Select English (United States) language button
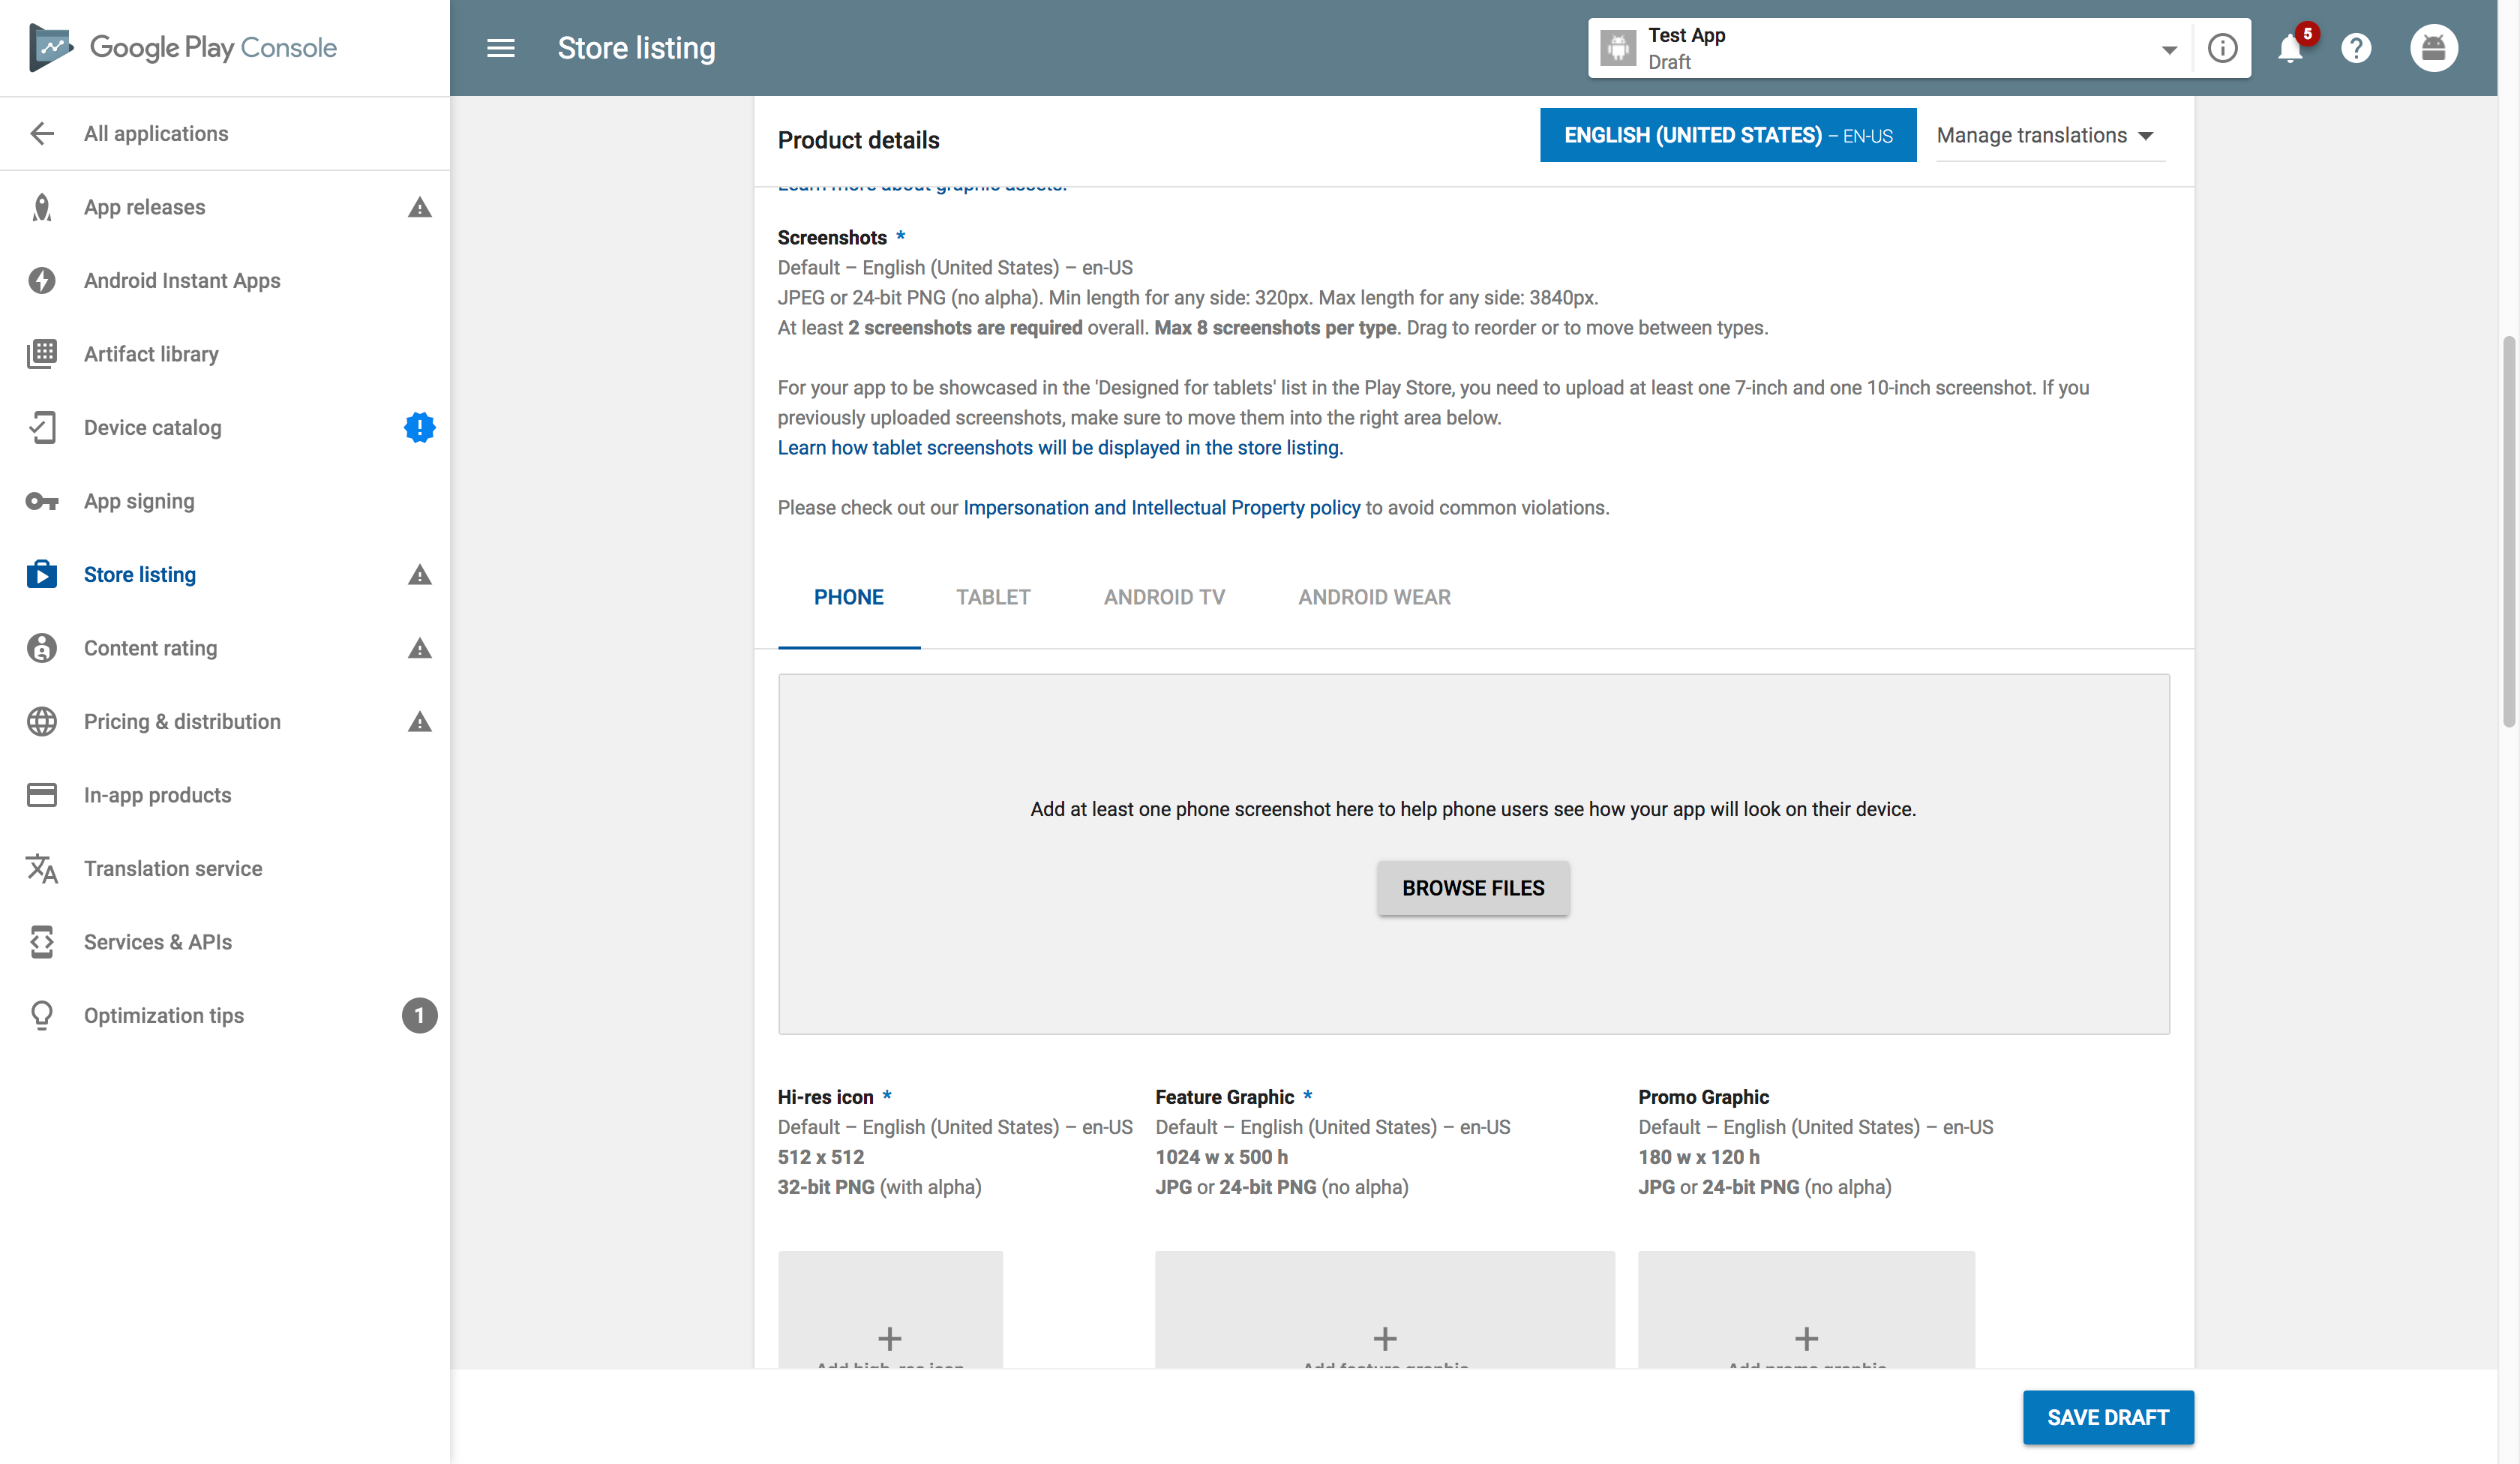This screenshot has width=2520, height=1464. (1727, 135)
